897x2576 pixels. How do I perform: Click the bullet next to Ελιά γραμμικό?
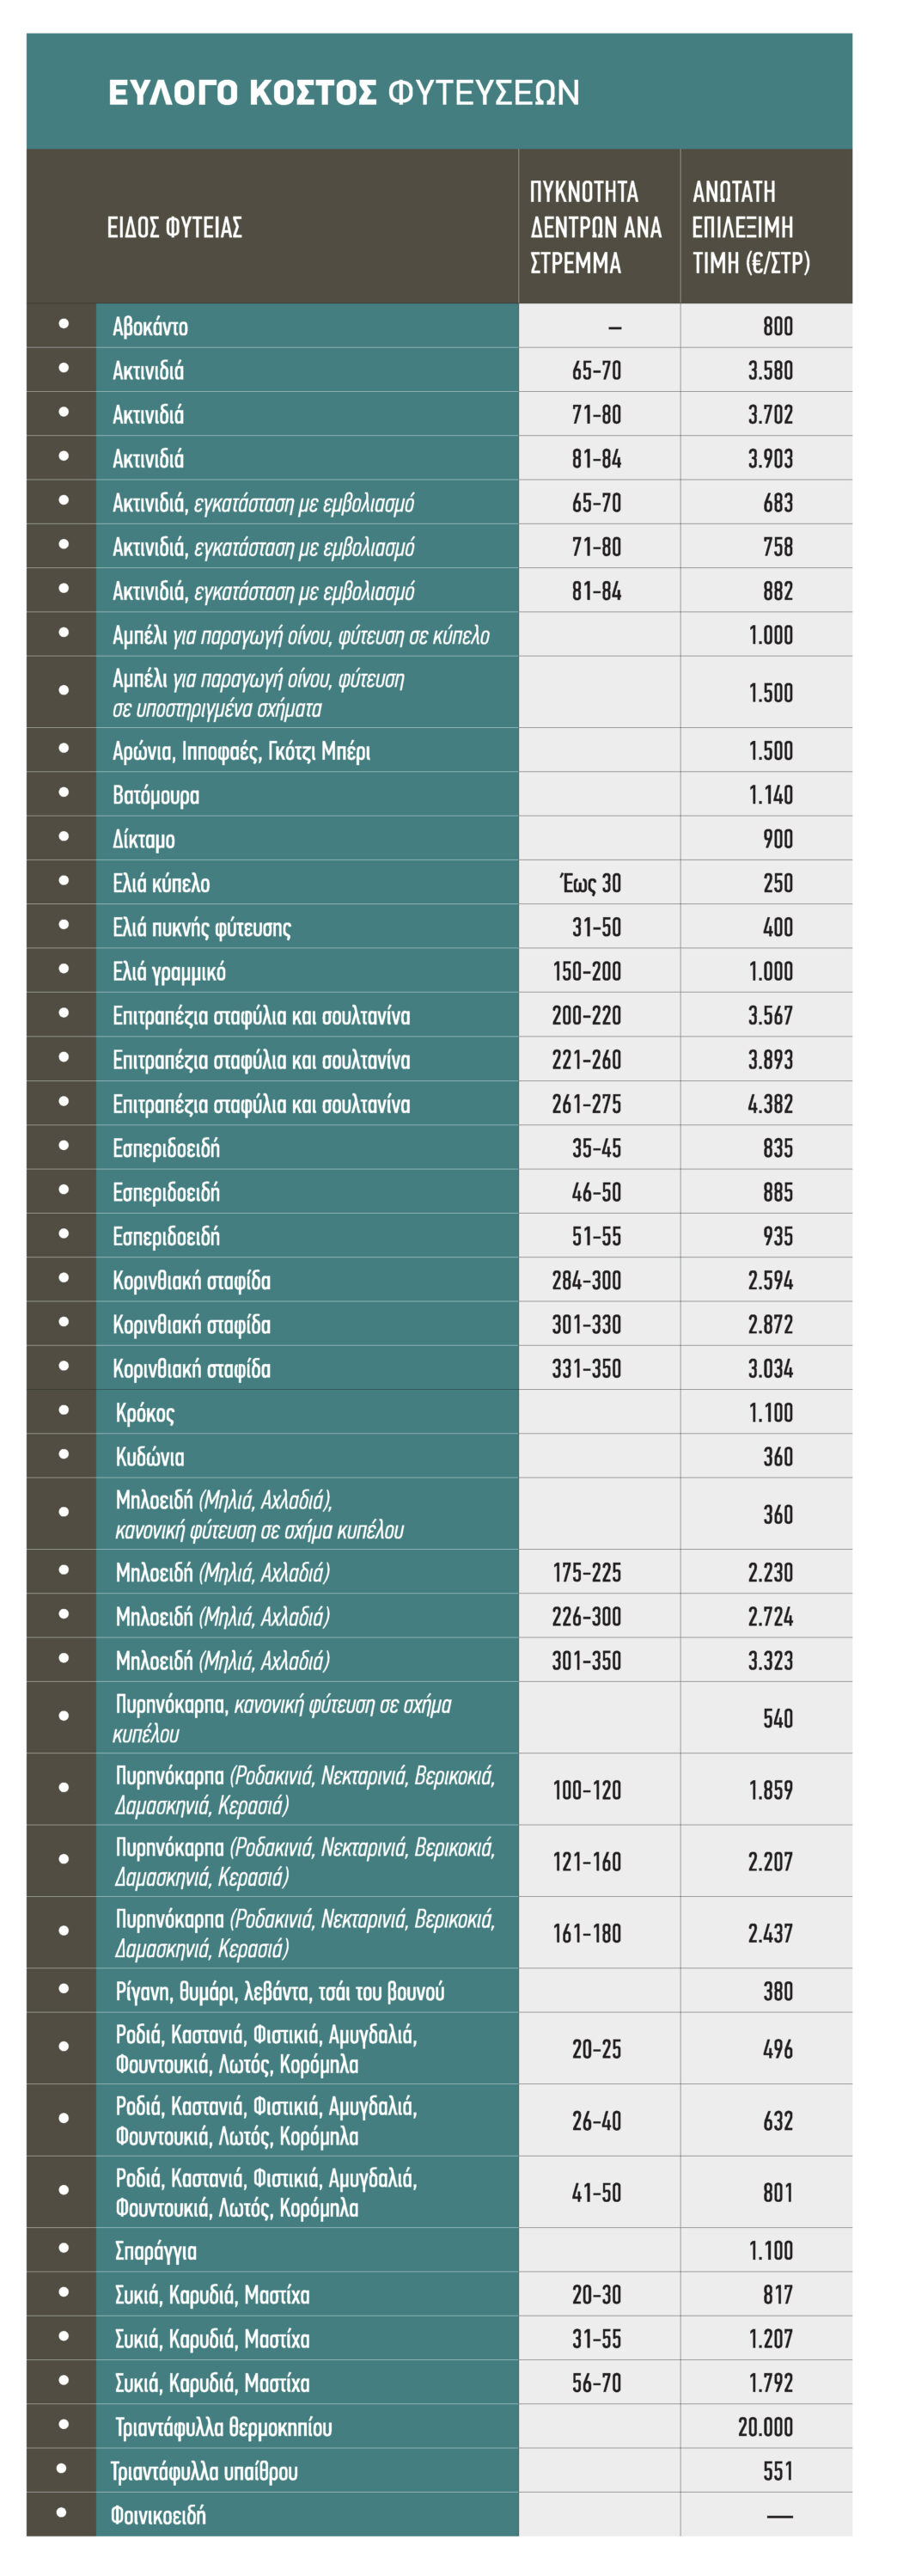click(64, 968)
